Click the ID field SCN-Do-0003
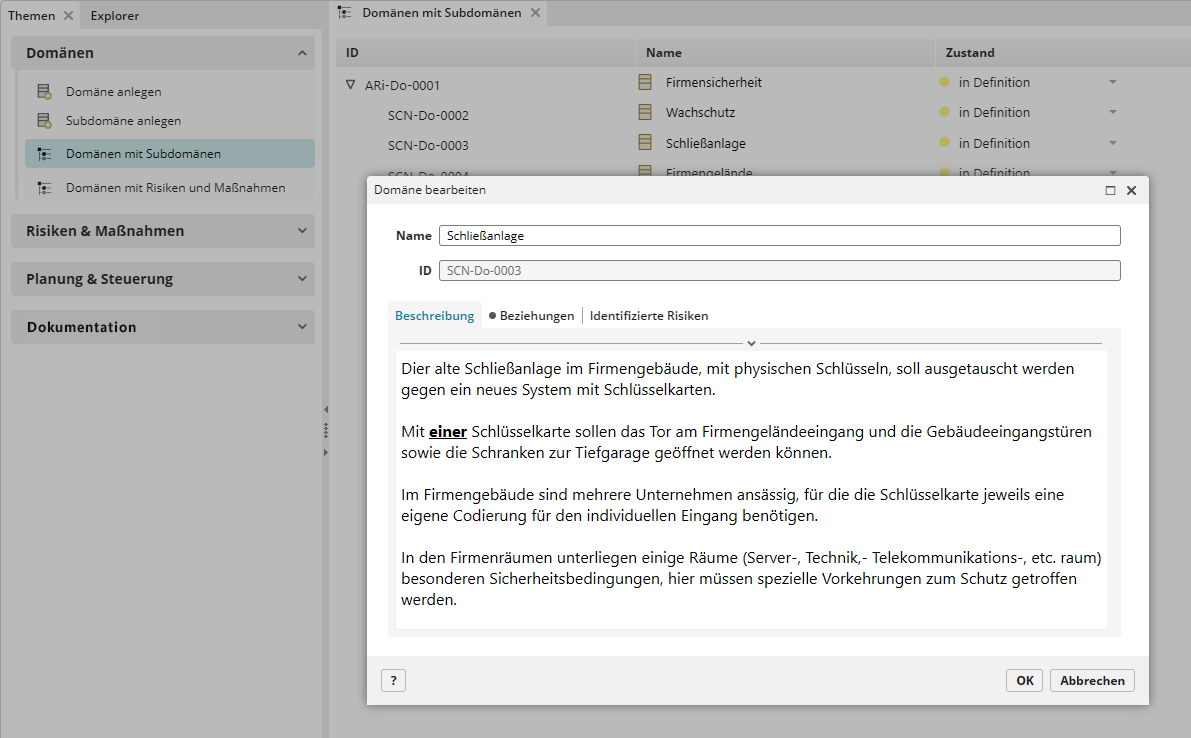Viewport: 1191px width, 738px height. click(x=779, y=270)
